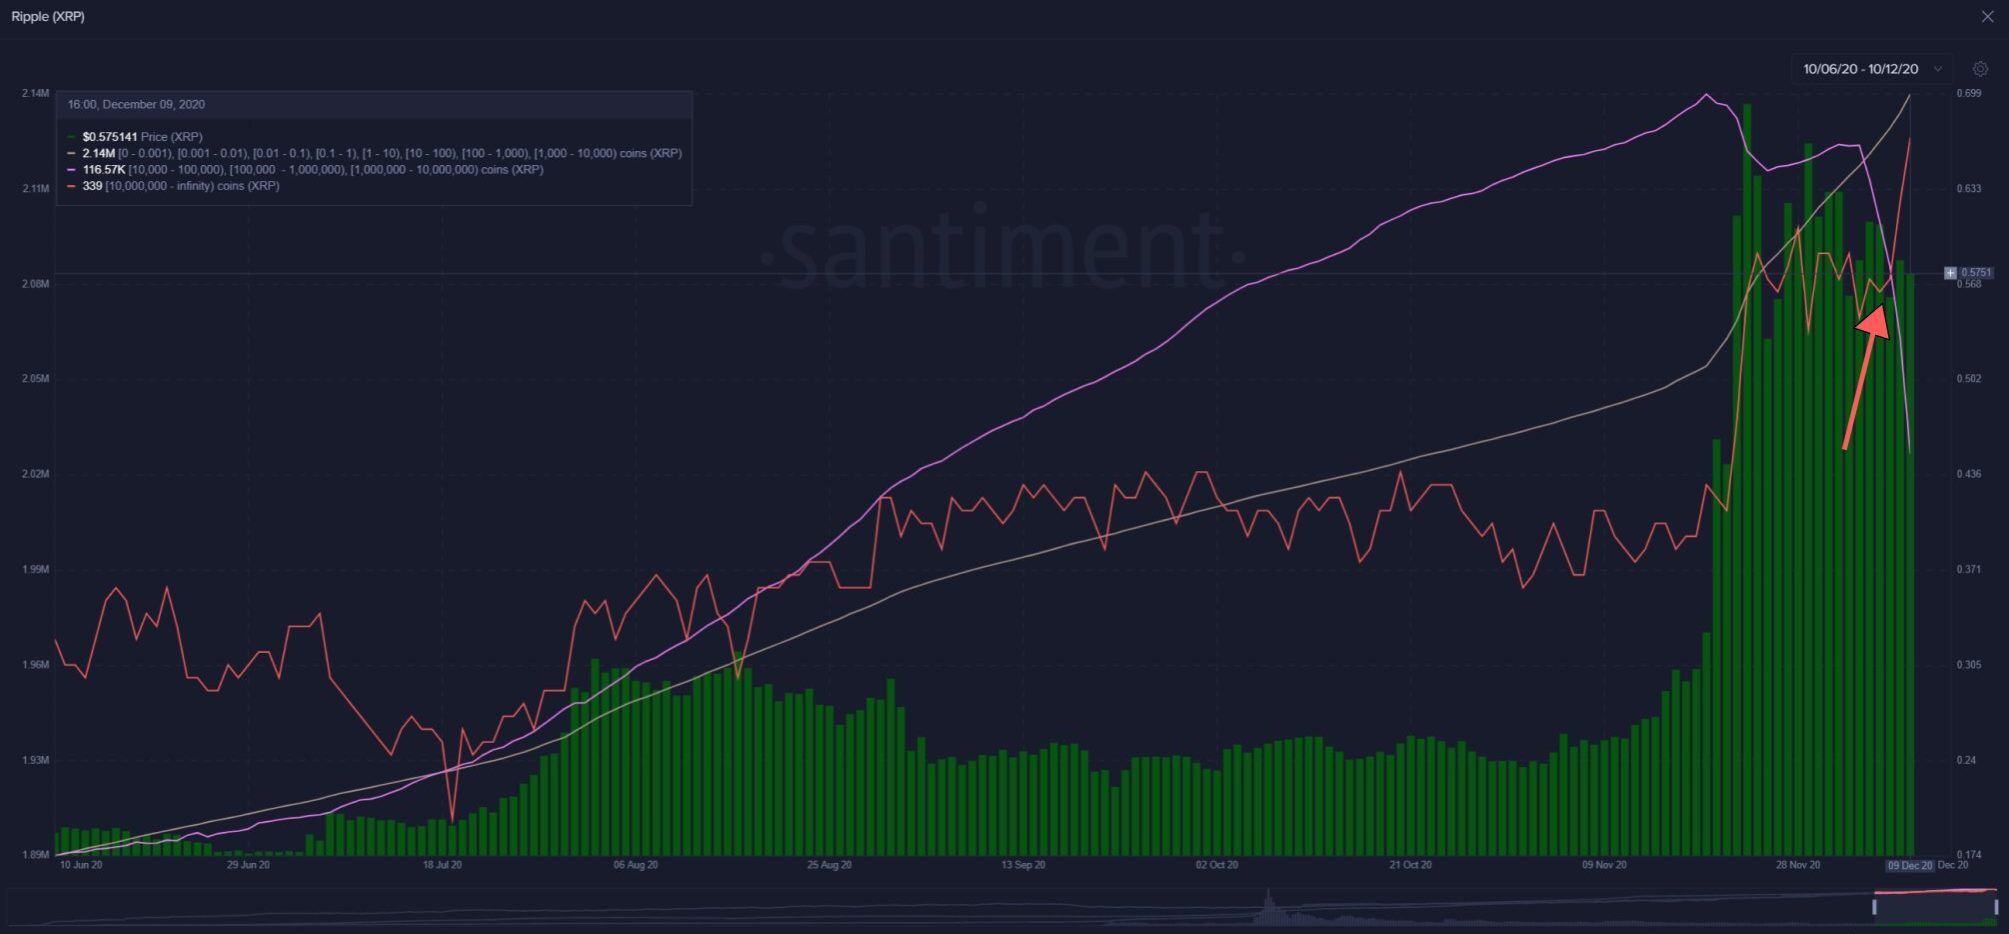The height and width of the screenshot is (934, 2009).
Task: Click the 2.05M left axis label
Action: tap(34, 379)
